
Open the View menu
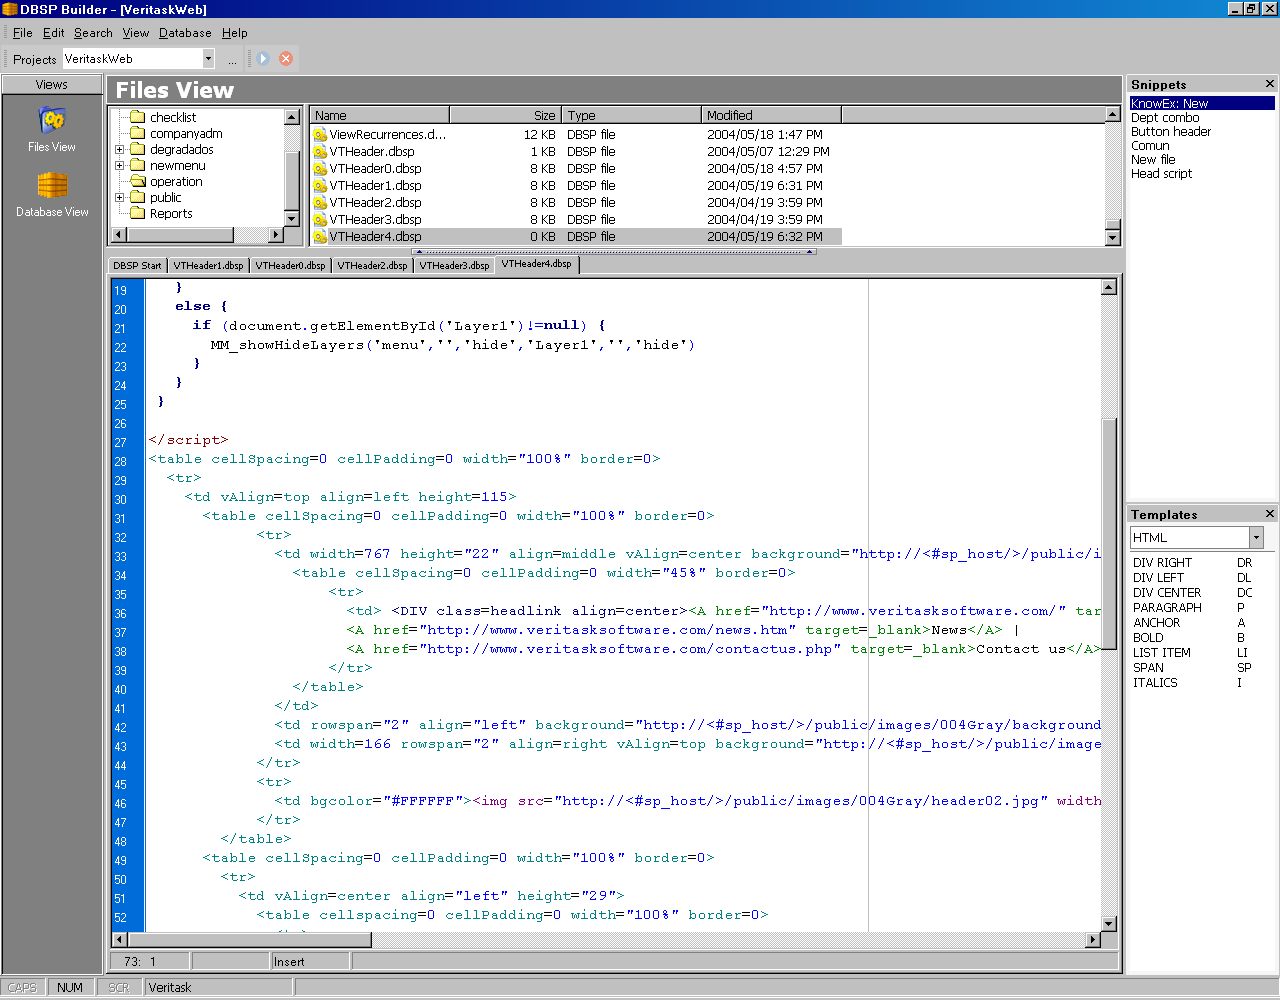(x=136, y=33)
